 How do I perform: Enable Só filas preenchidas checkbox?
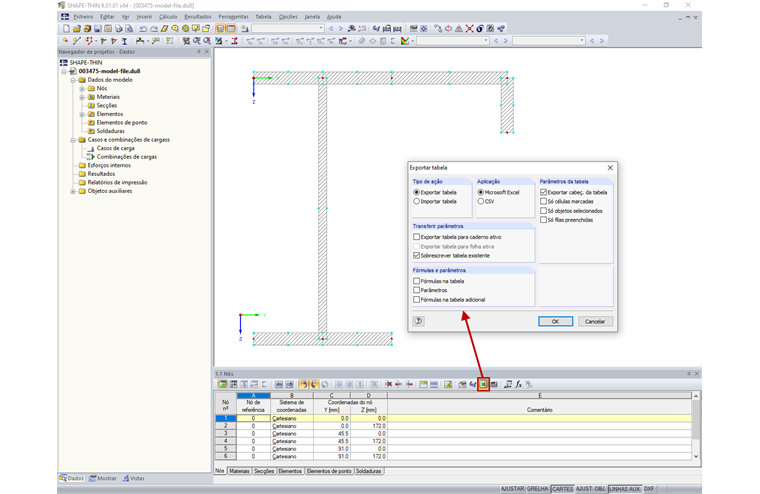pos(543,220)
